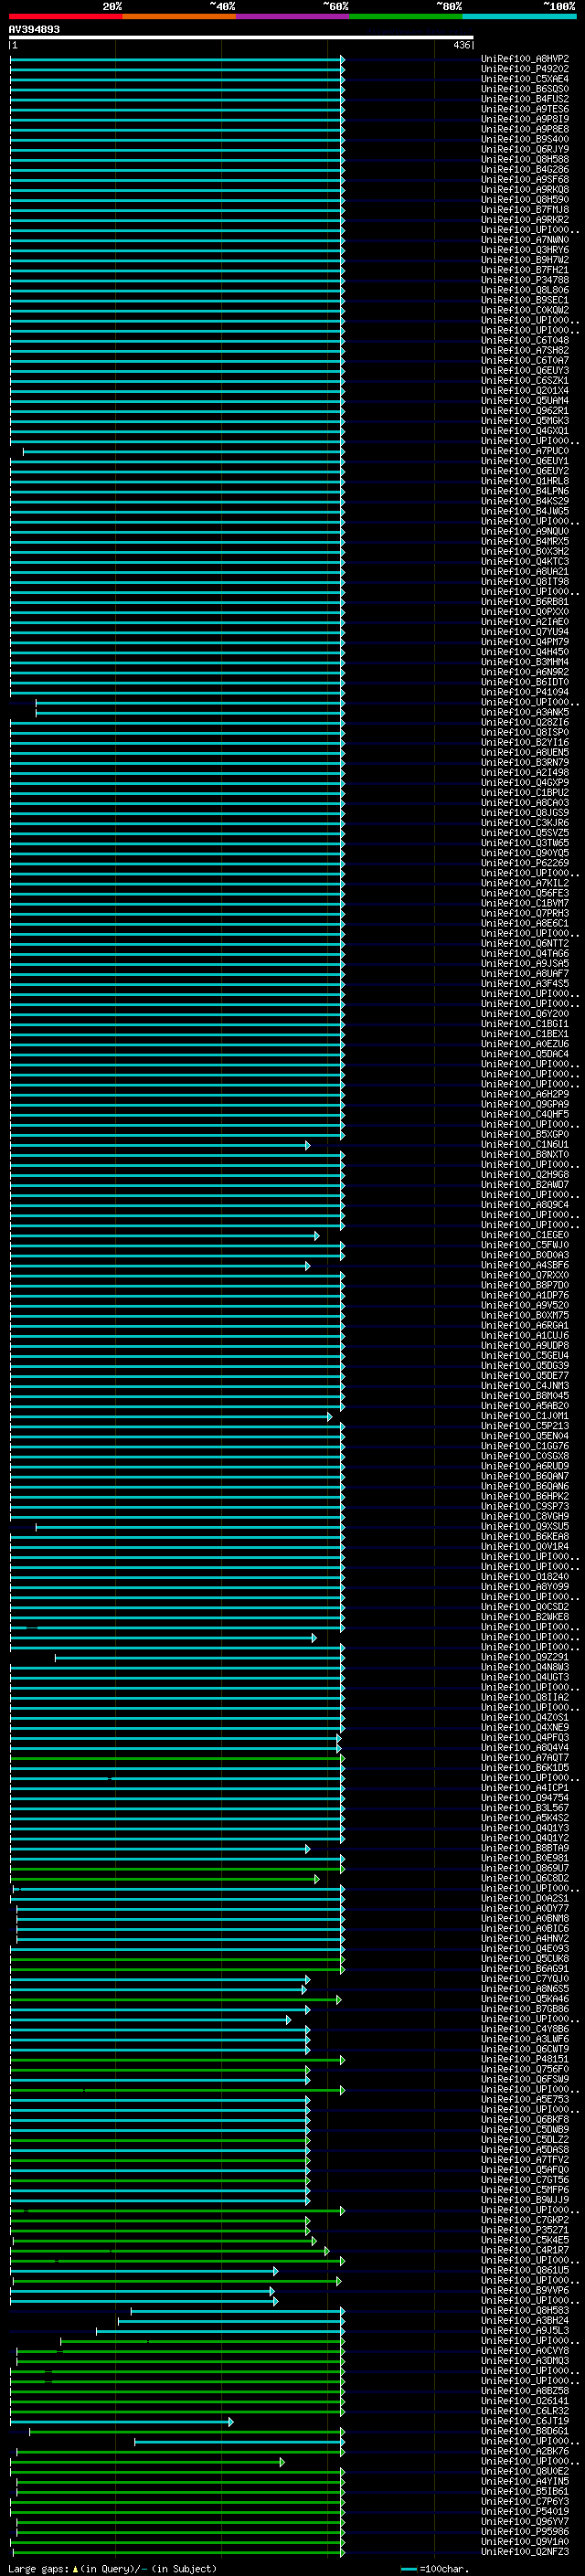The width and height of the screenshot is (585, 2576).
Task: Click the UniRef100_B4JWG5 label
Action: point(525,511)
